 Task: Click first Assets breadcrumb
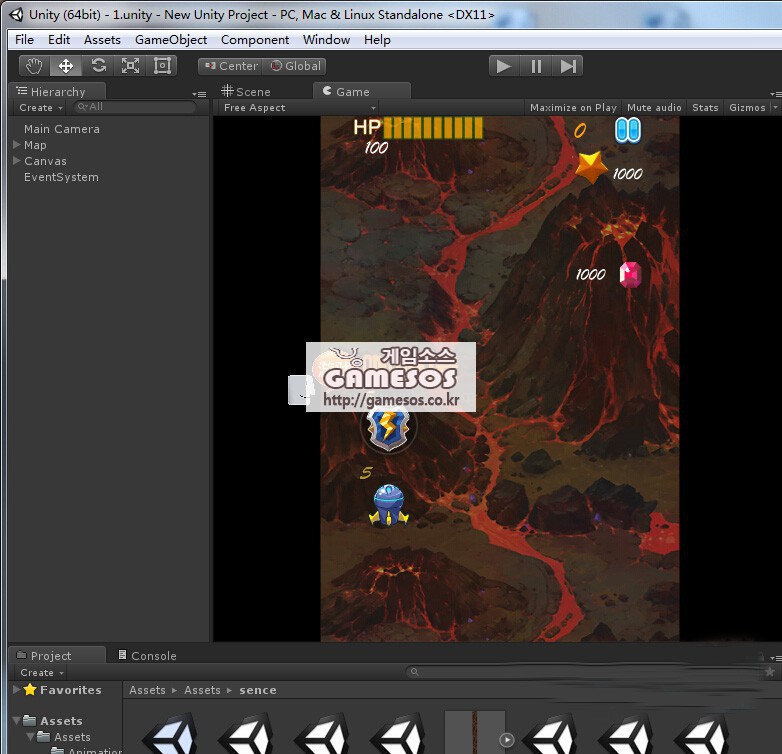[147, 690]
